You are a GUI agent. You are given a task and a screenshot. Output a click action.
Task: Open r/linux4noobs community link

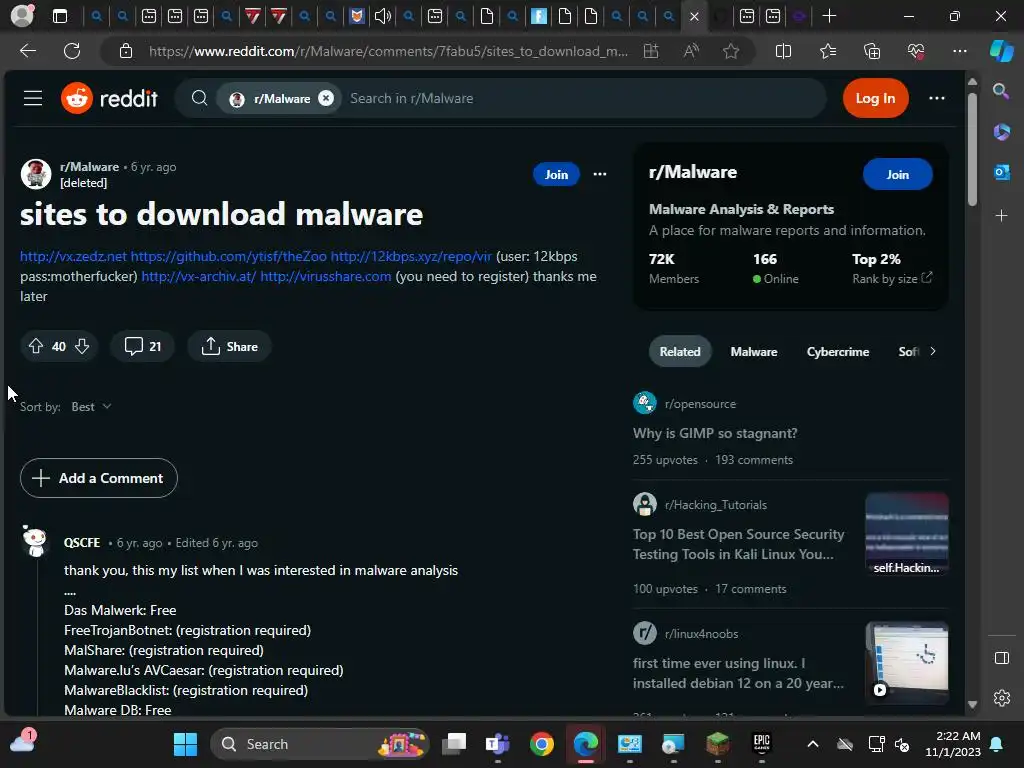click(x=701, y=633)
